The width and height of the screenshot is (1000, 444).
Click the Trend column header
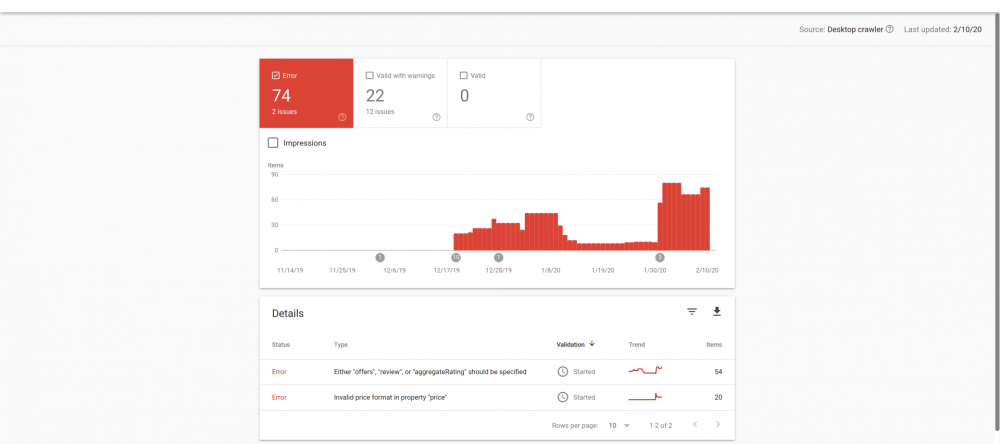tap(636, 344)
